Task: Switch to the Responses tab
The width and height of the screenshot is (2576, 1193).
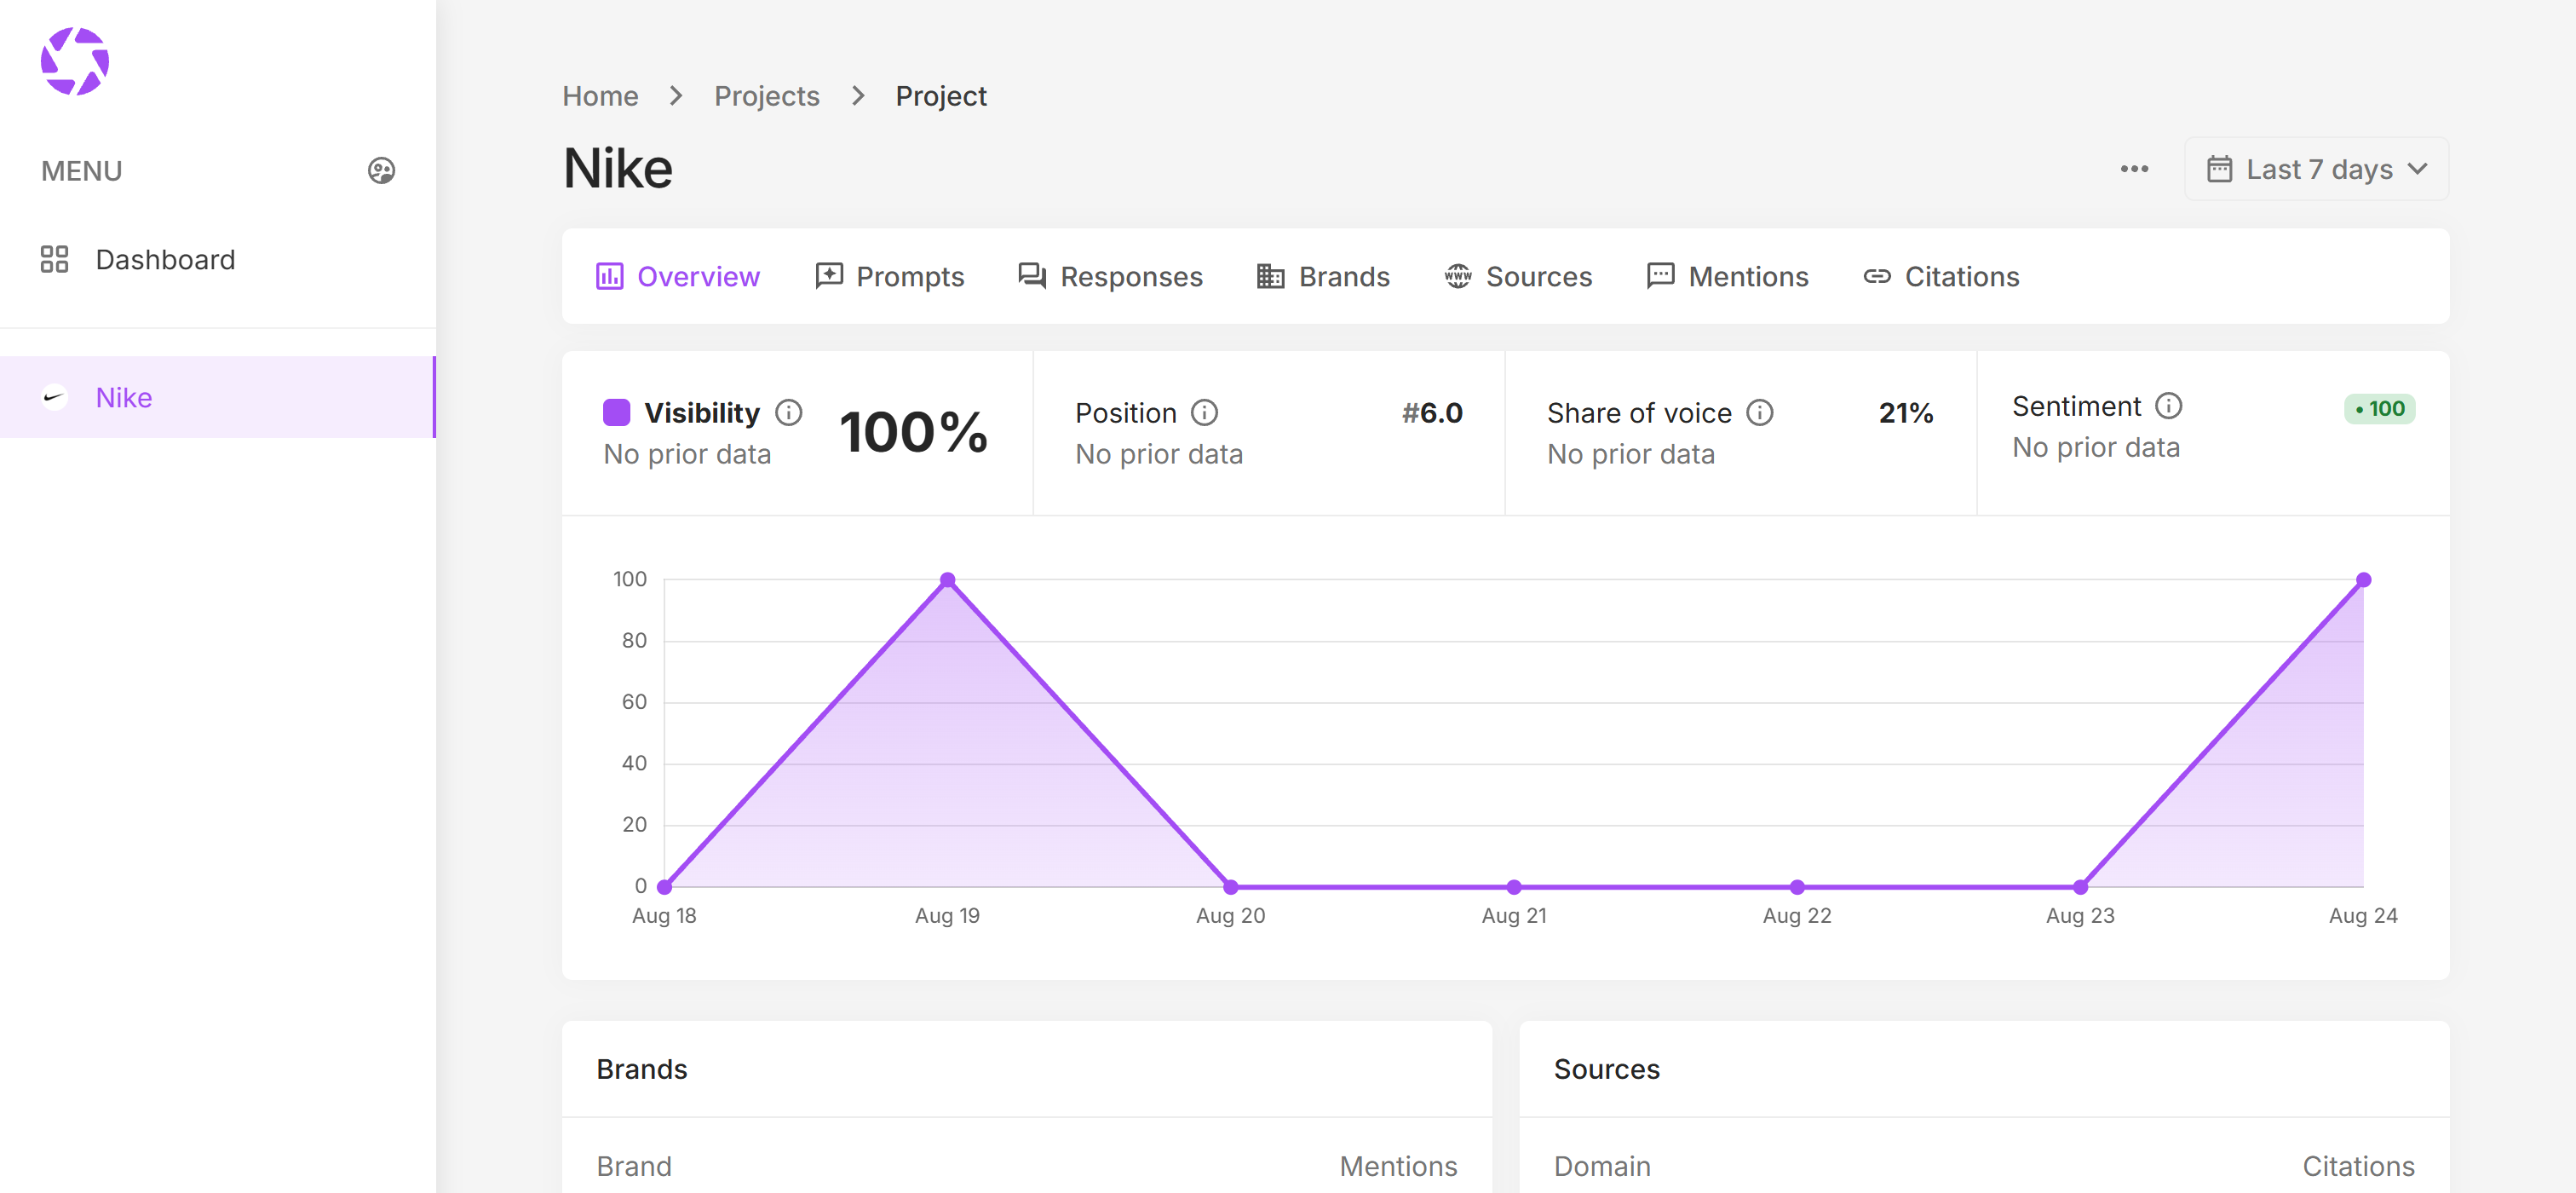Action: (x=1111, y=277)
